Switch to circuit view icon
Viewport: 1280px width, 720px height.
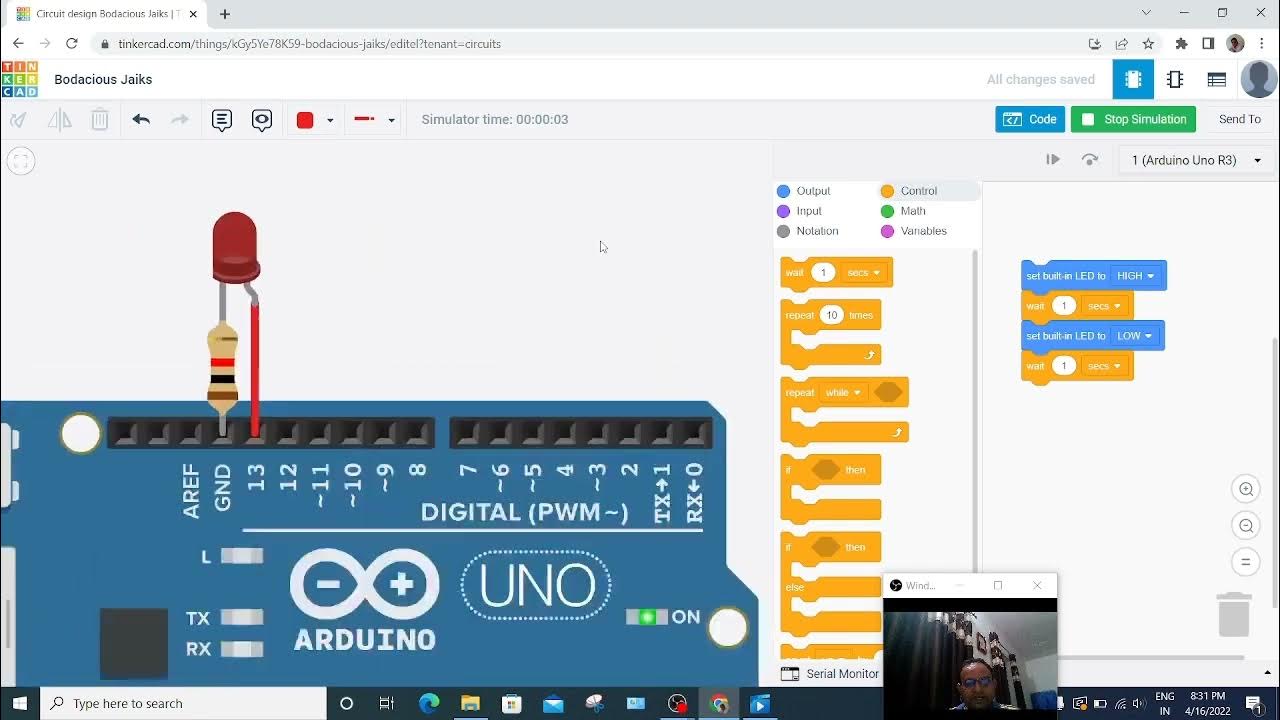(1133, 80)
